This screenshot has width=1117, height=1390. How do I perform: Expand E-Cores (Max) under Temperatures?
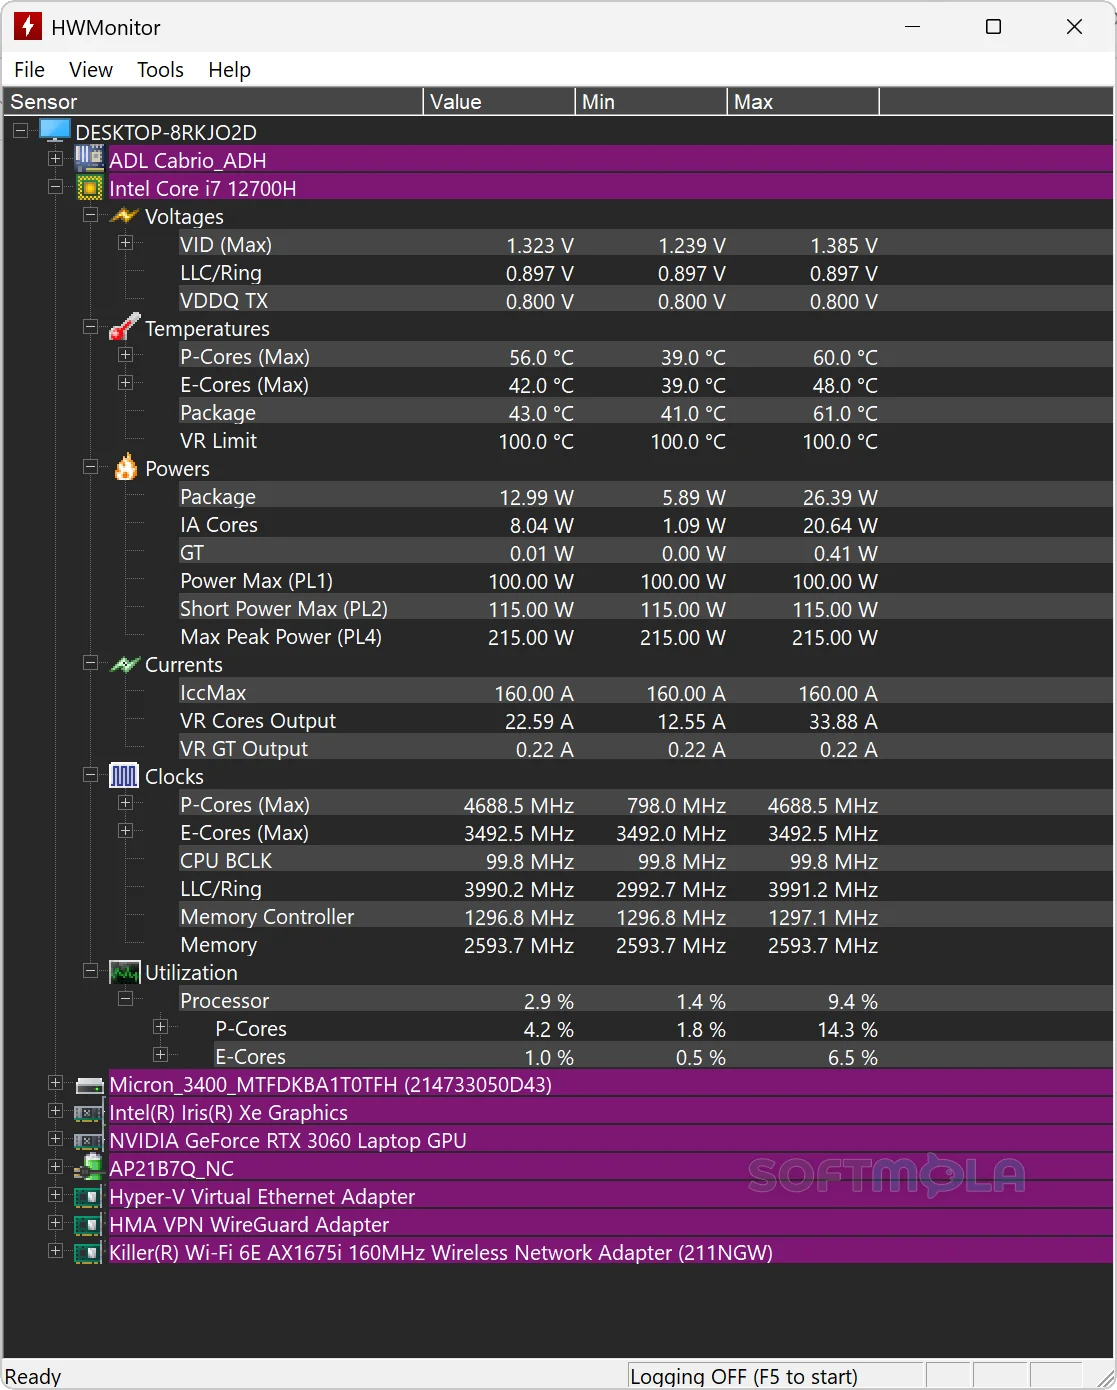pos(125,382)
